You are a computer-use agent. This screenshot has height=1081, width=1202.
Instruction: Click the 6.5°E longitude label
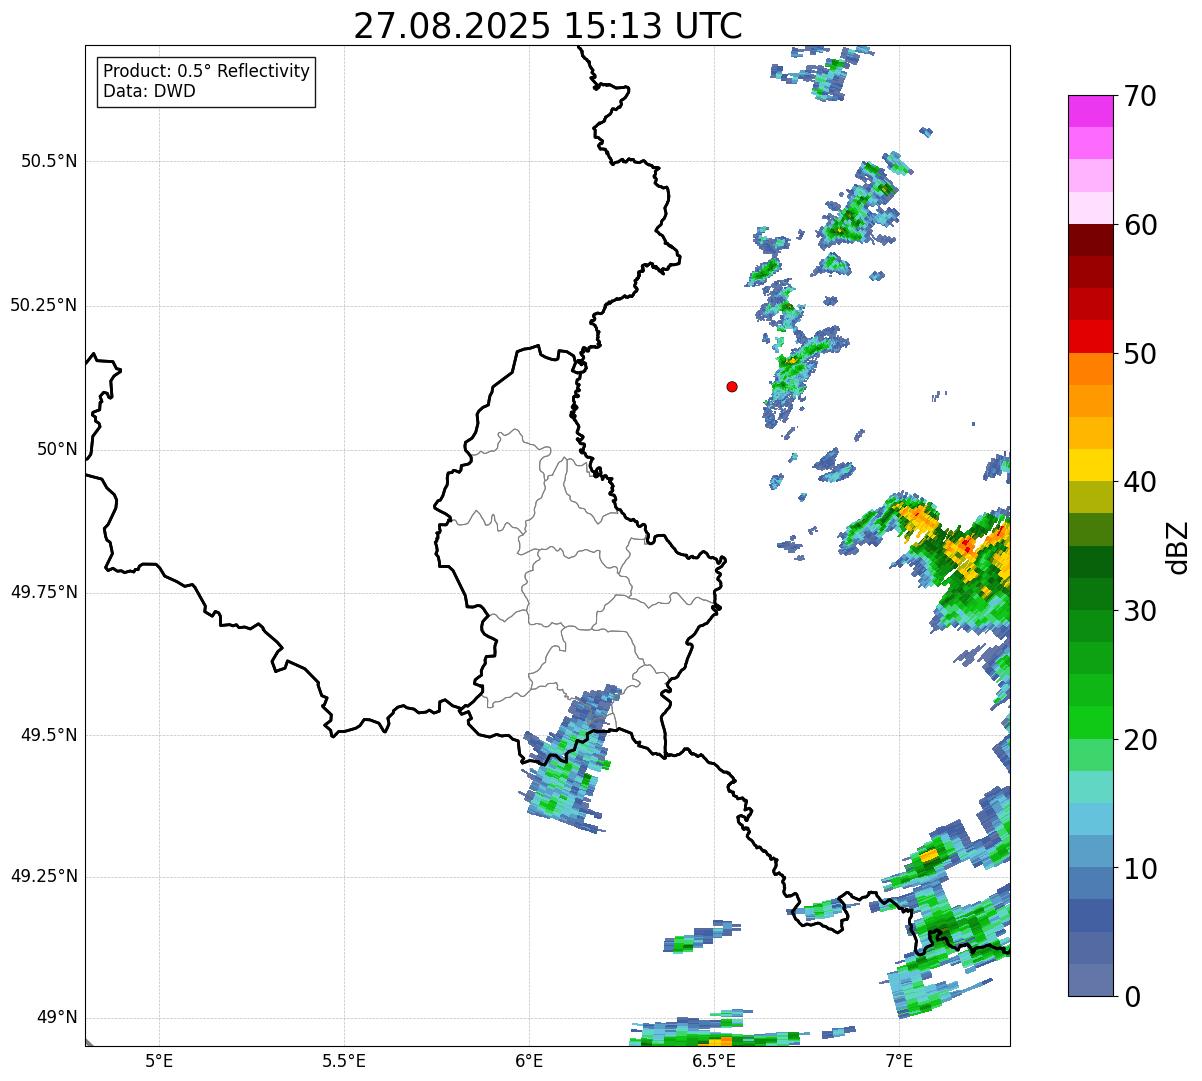pos(714,1060)
